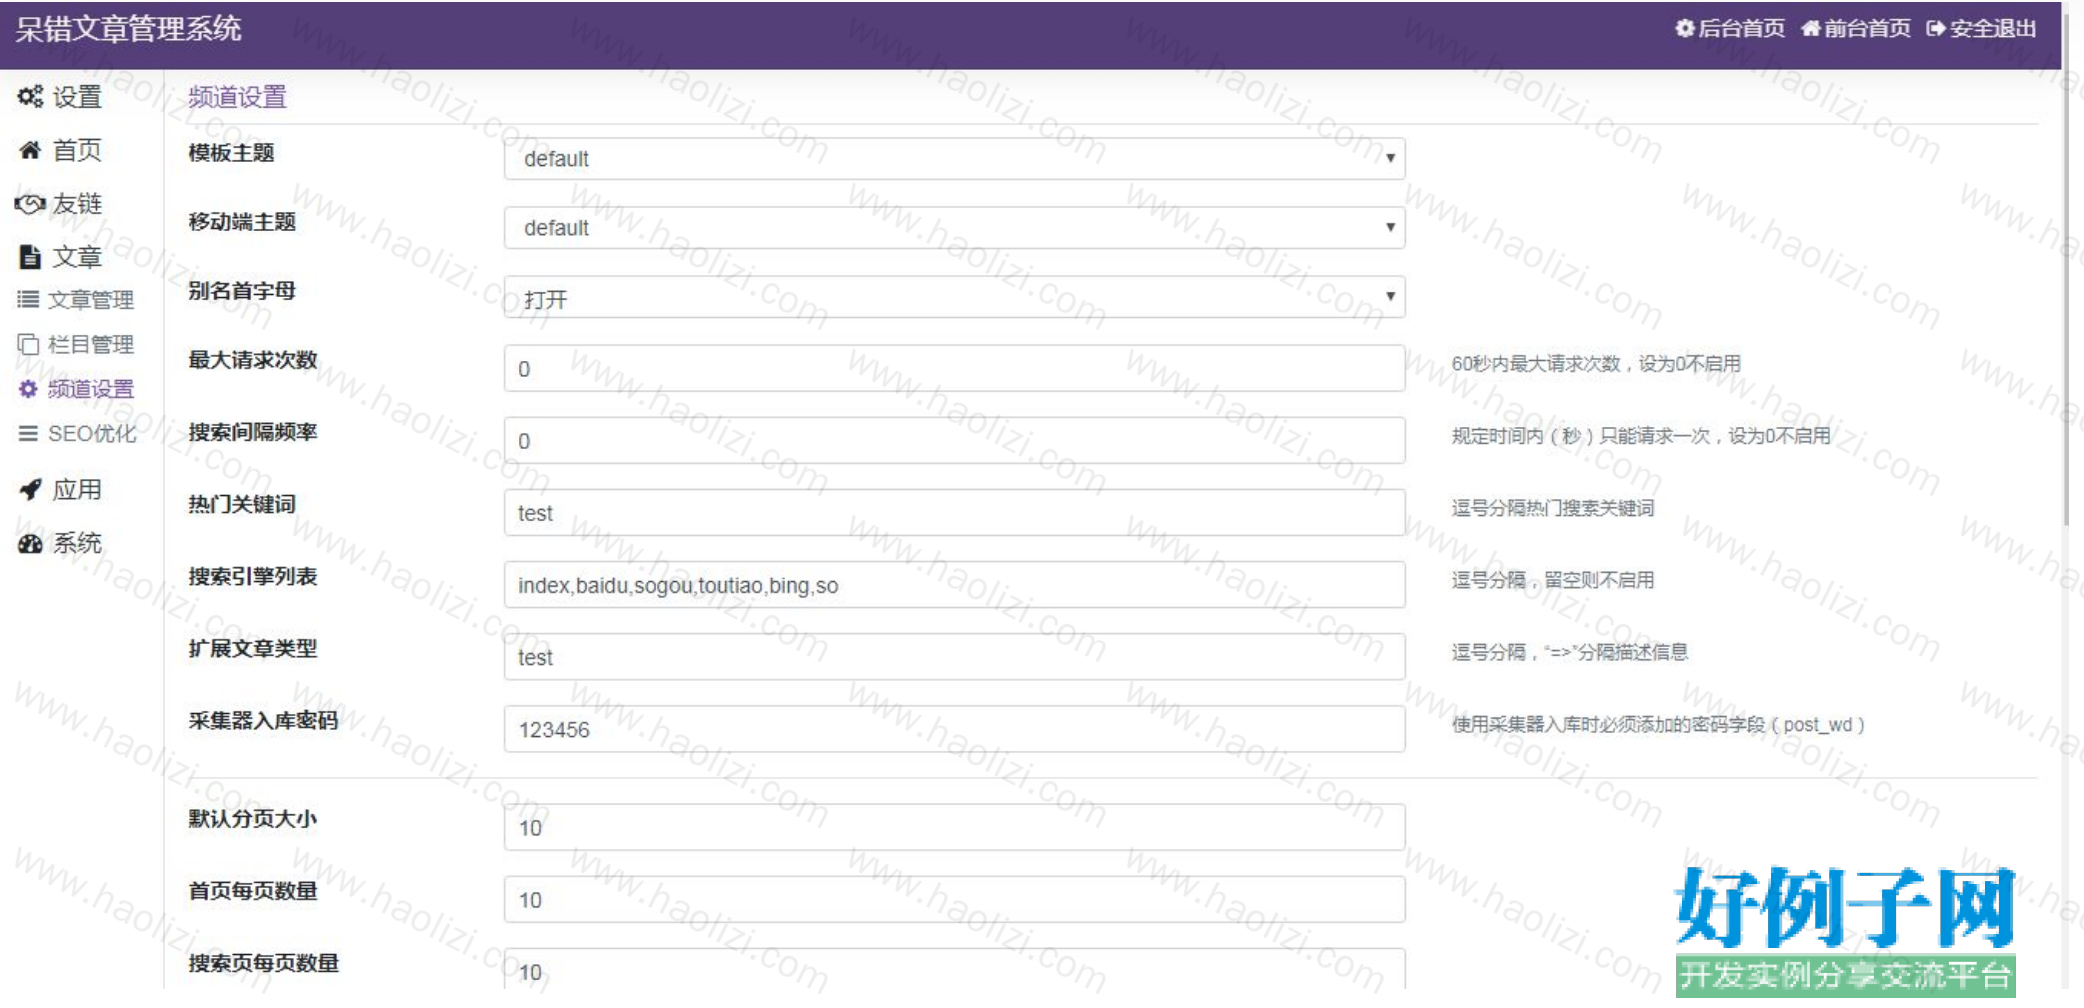
Task: Click the hint mentioning post_wd
Action: (1658, 724)
